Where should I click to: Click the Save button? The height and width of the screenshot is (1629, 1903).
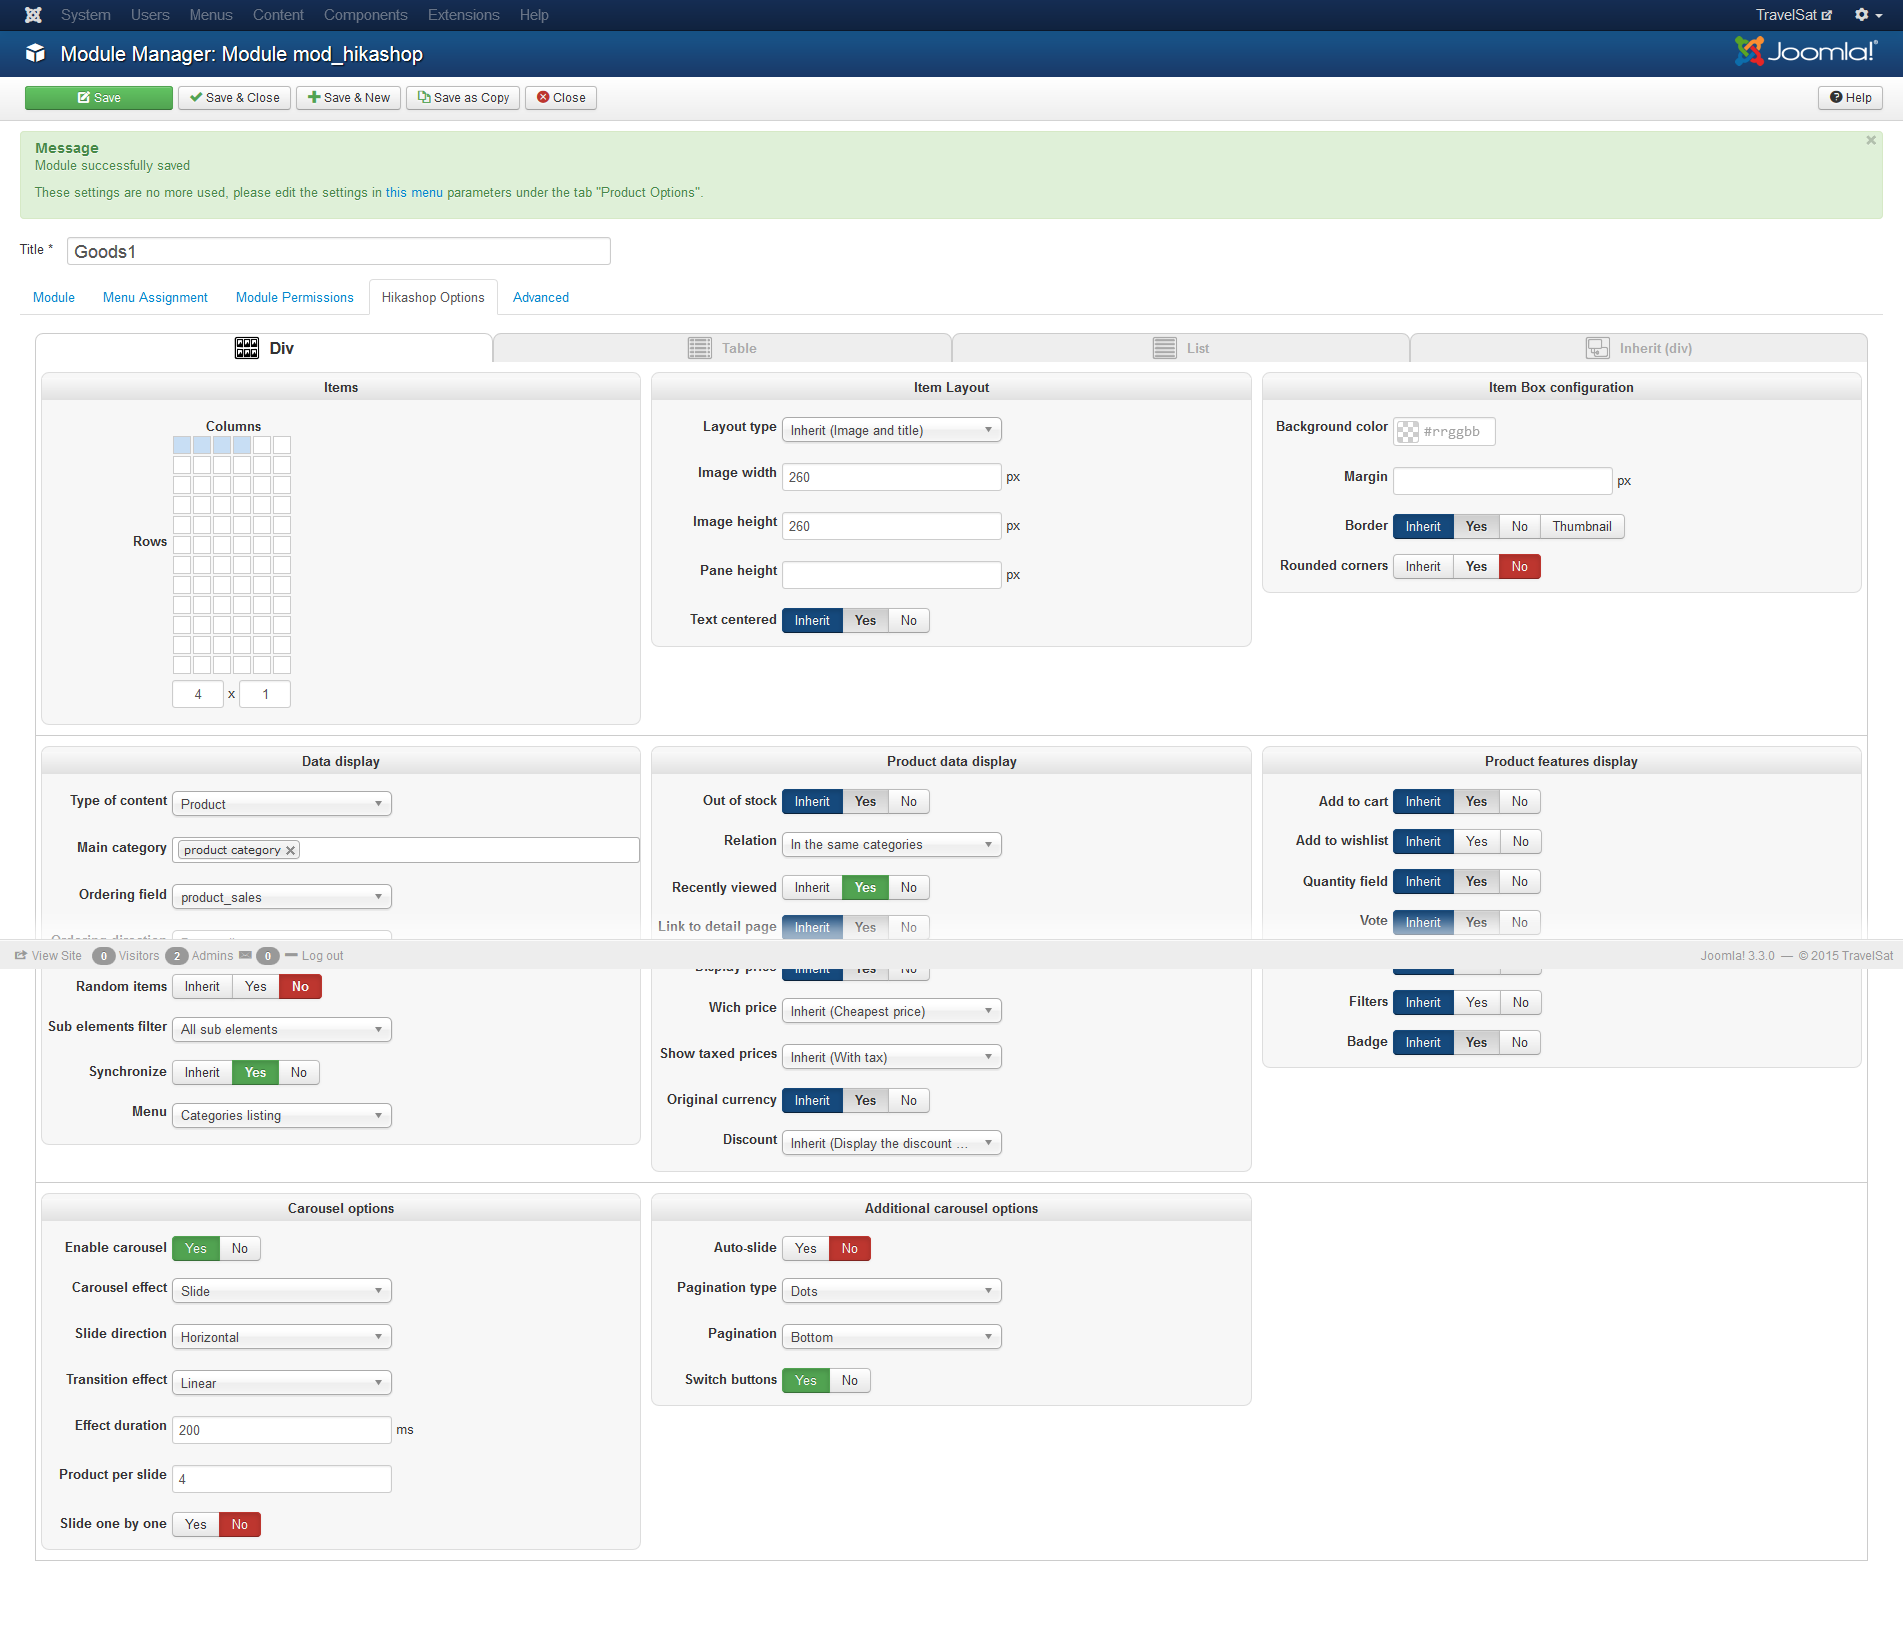99,98
